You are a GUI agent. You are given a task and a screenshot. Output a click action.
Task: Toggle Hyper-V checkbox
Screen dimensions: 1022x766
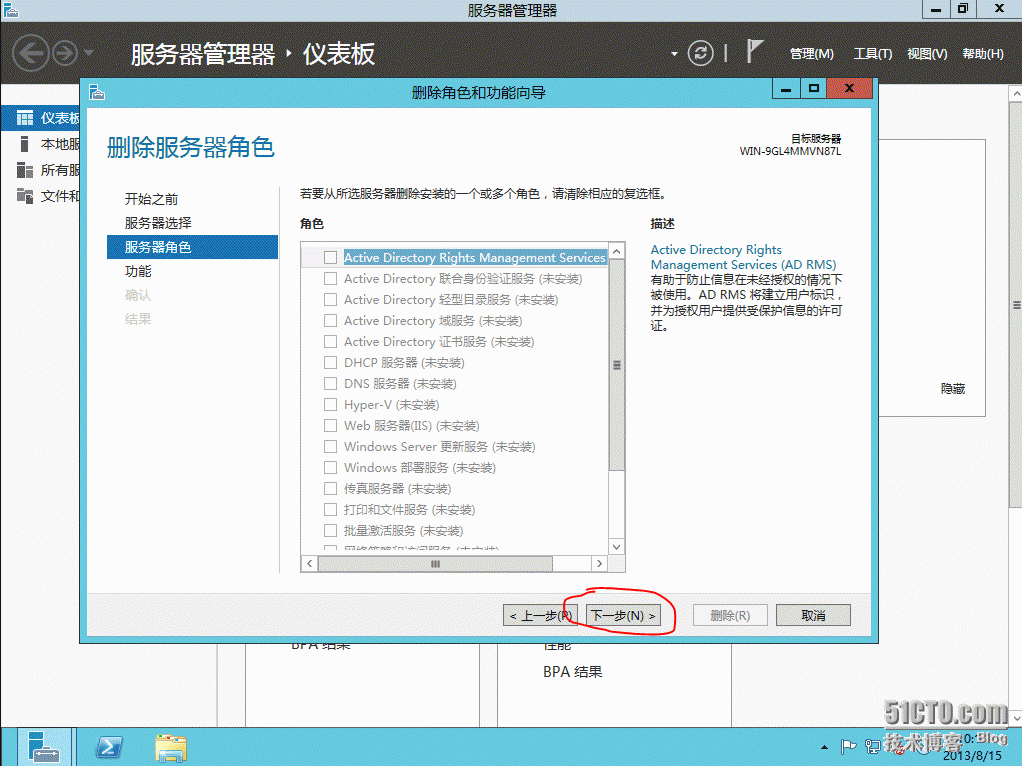coord(330,405)
